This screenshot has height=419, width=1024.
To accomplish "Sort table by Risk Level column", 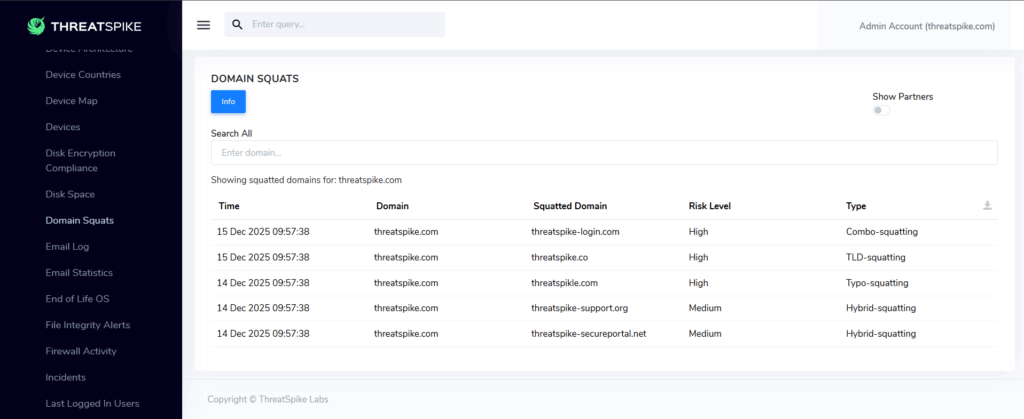I will pos(709,206).
